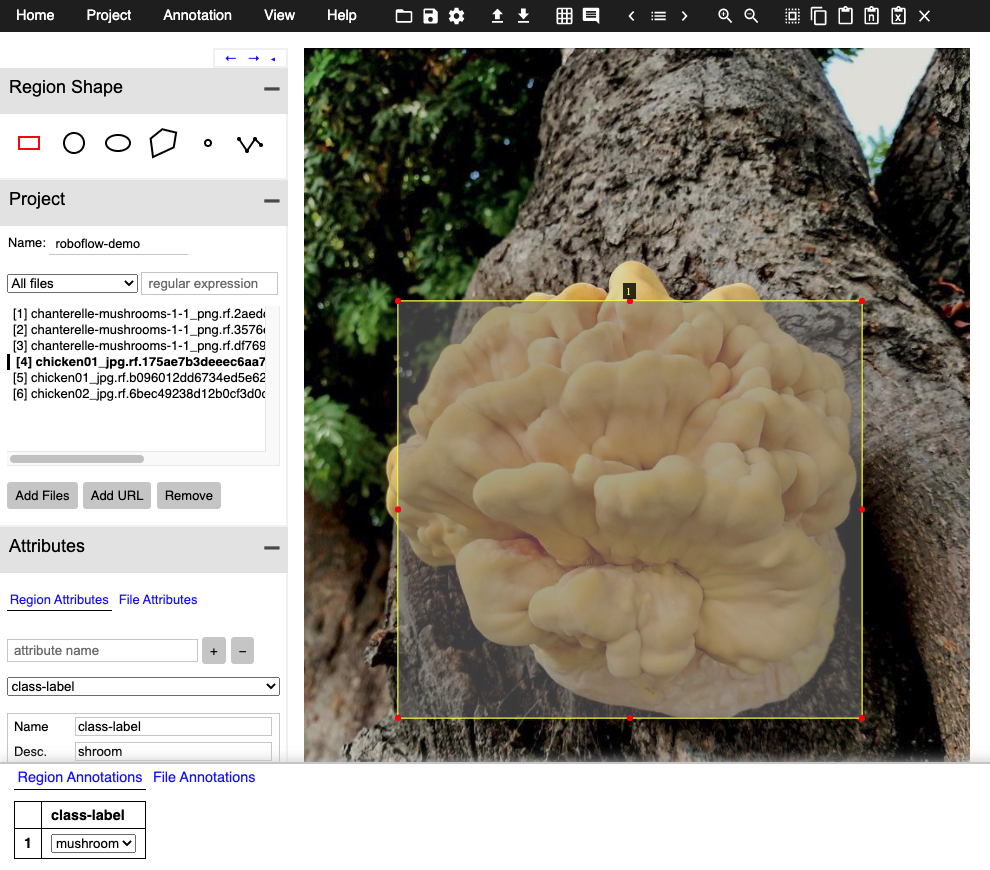
Task: Switch to the File Attributes tab
Action: 157,599
